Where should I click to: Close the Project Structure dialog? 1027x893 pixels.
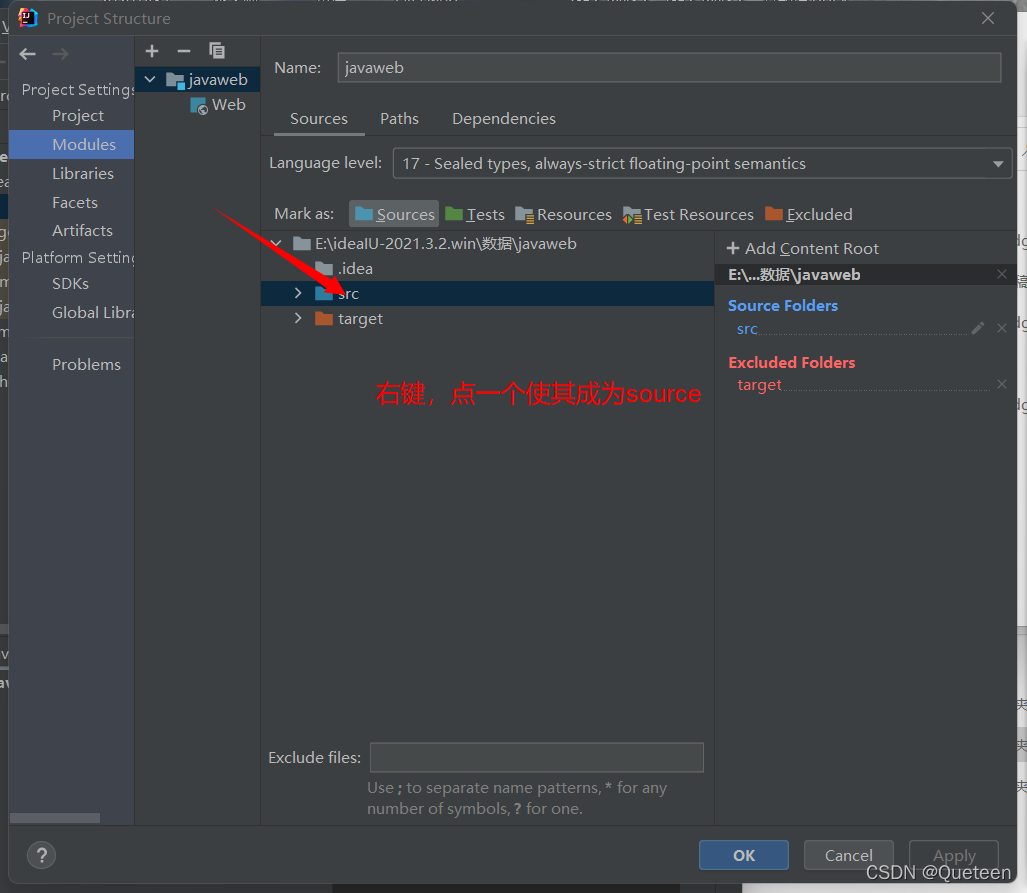pyautogui.click(x=988, y=18)
